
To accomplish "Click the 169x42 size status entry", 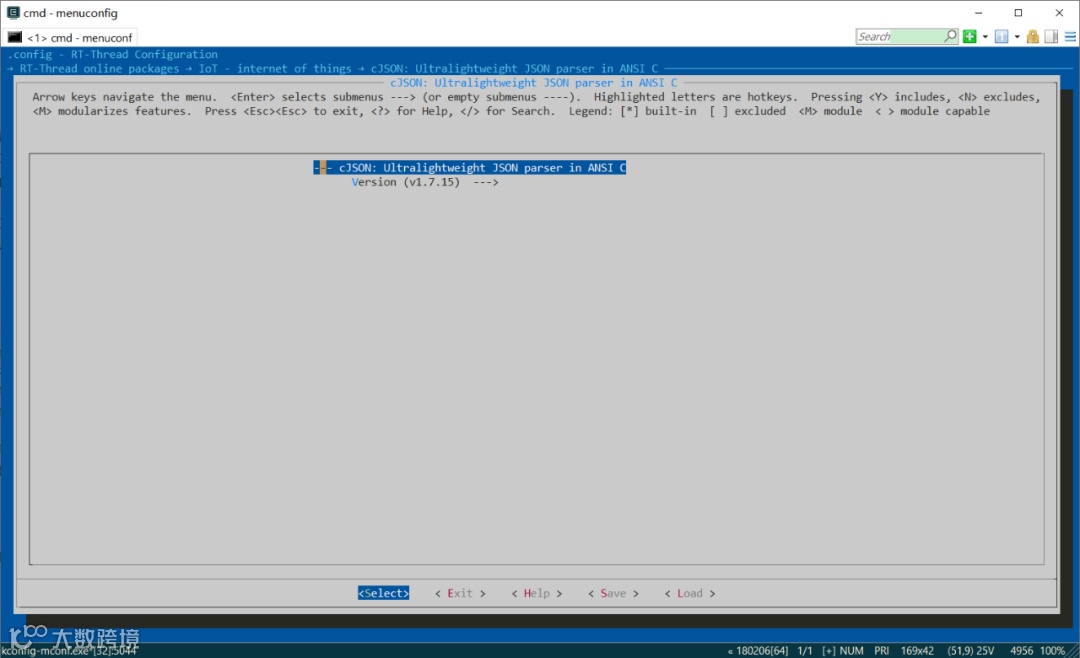I will tap(917, 650).
